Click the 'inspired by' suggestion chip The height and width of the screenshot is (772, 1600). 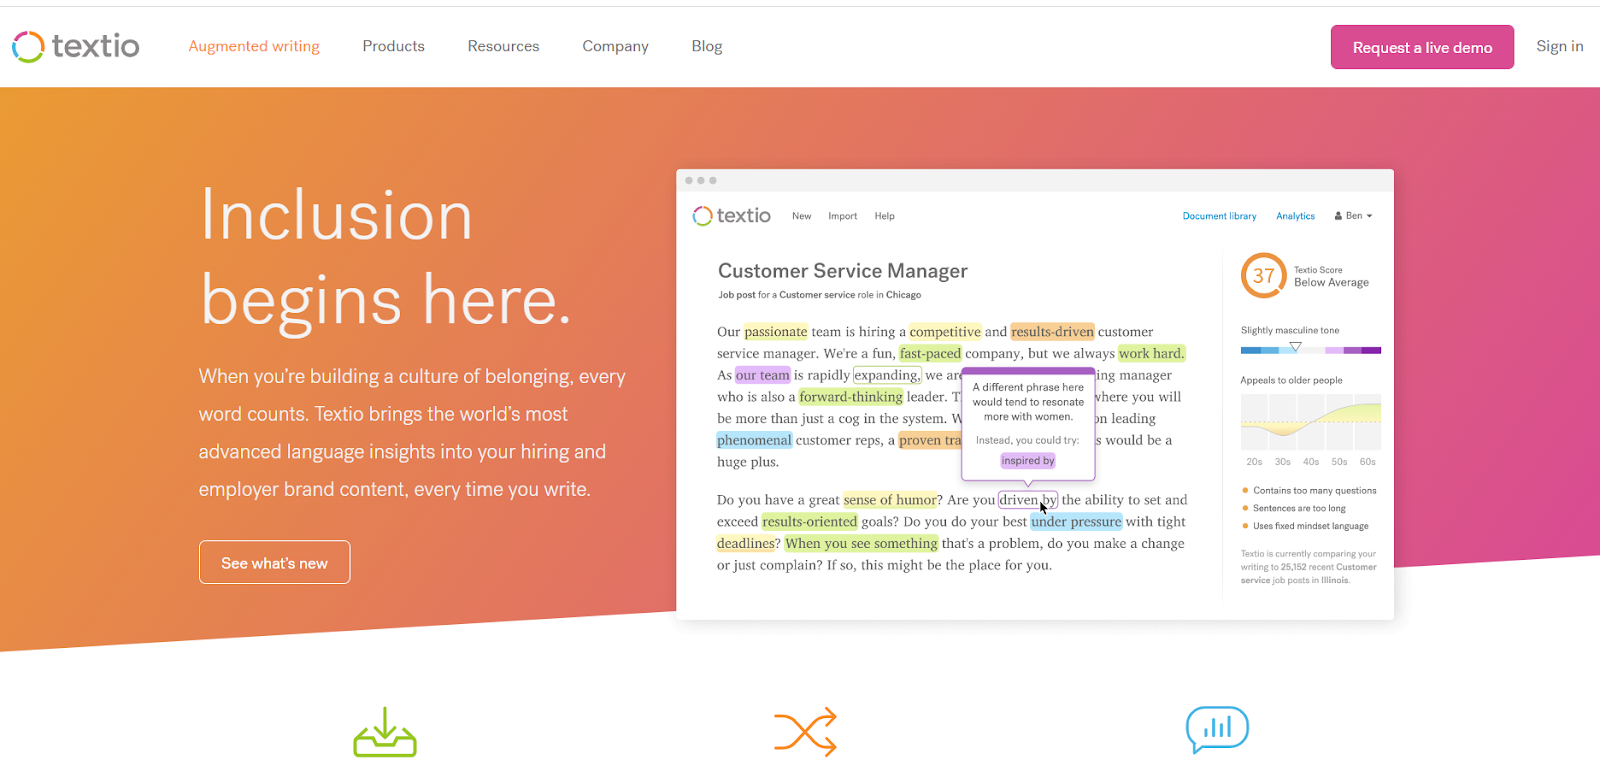click(1028, 461)
